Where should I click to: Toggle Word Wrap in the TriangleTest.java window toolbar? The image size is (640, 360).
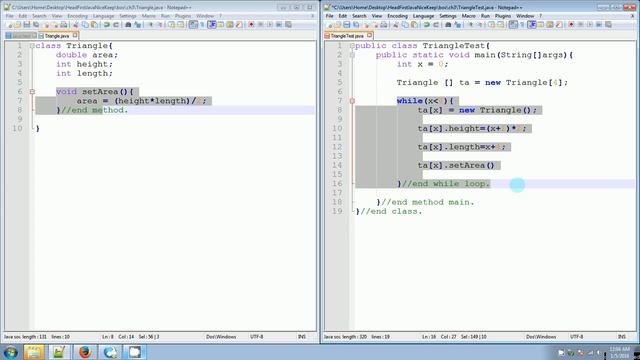point(513,25)
